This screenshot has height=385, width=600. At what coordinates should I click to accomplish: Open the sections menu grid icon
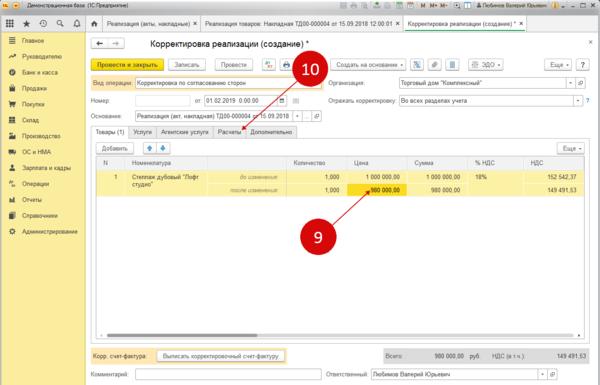tap(10, 24)
